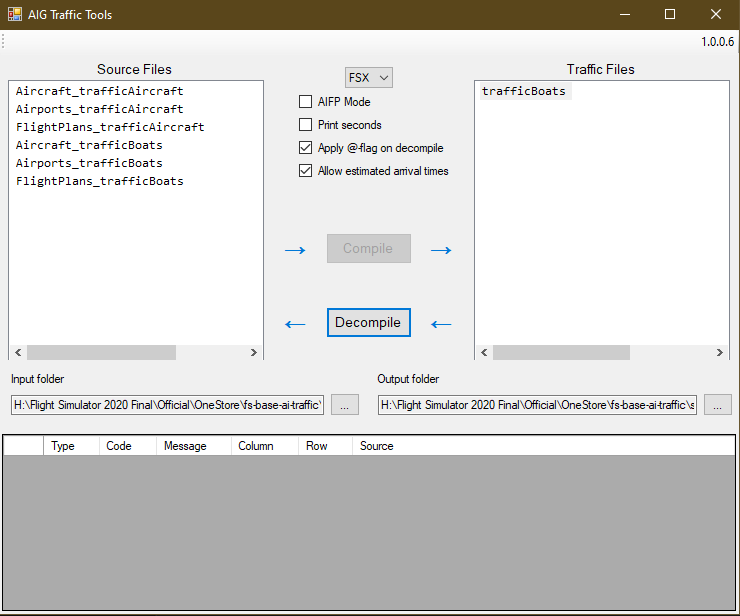Viewport: 740px width, 616px height.
Task: Maximize the AIG Traffic Tools window
Action: [670, 14]
